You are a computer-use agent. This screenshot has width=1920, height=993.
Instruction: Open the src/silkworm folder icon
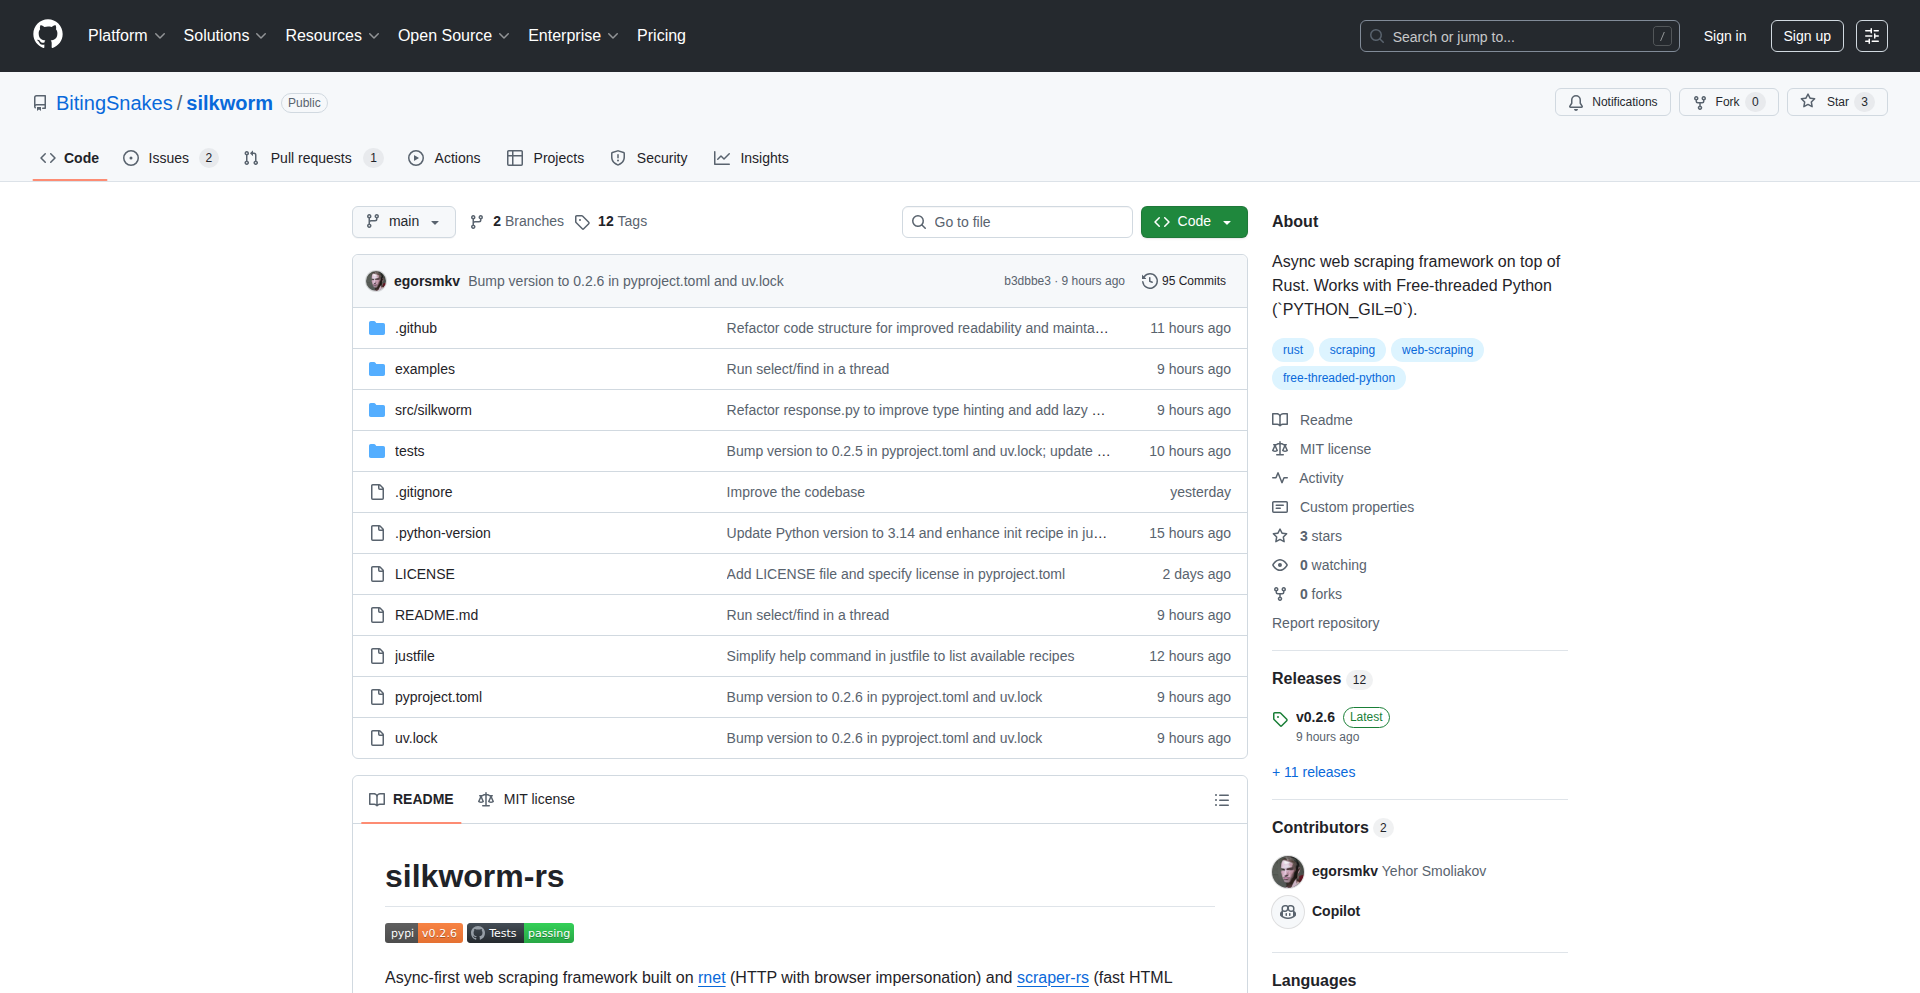[x=377, y=410]
